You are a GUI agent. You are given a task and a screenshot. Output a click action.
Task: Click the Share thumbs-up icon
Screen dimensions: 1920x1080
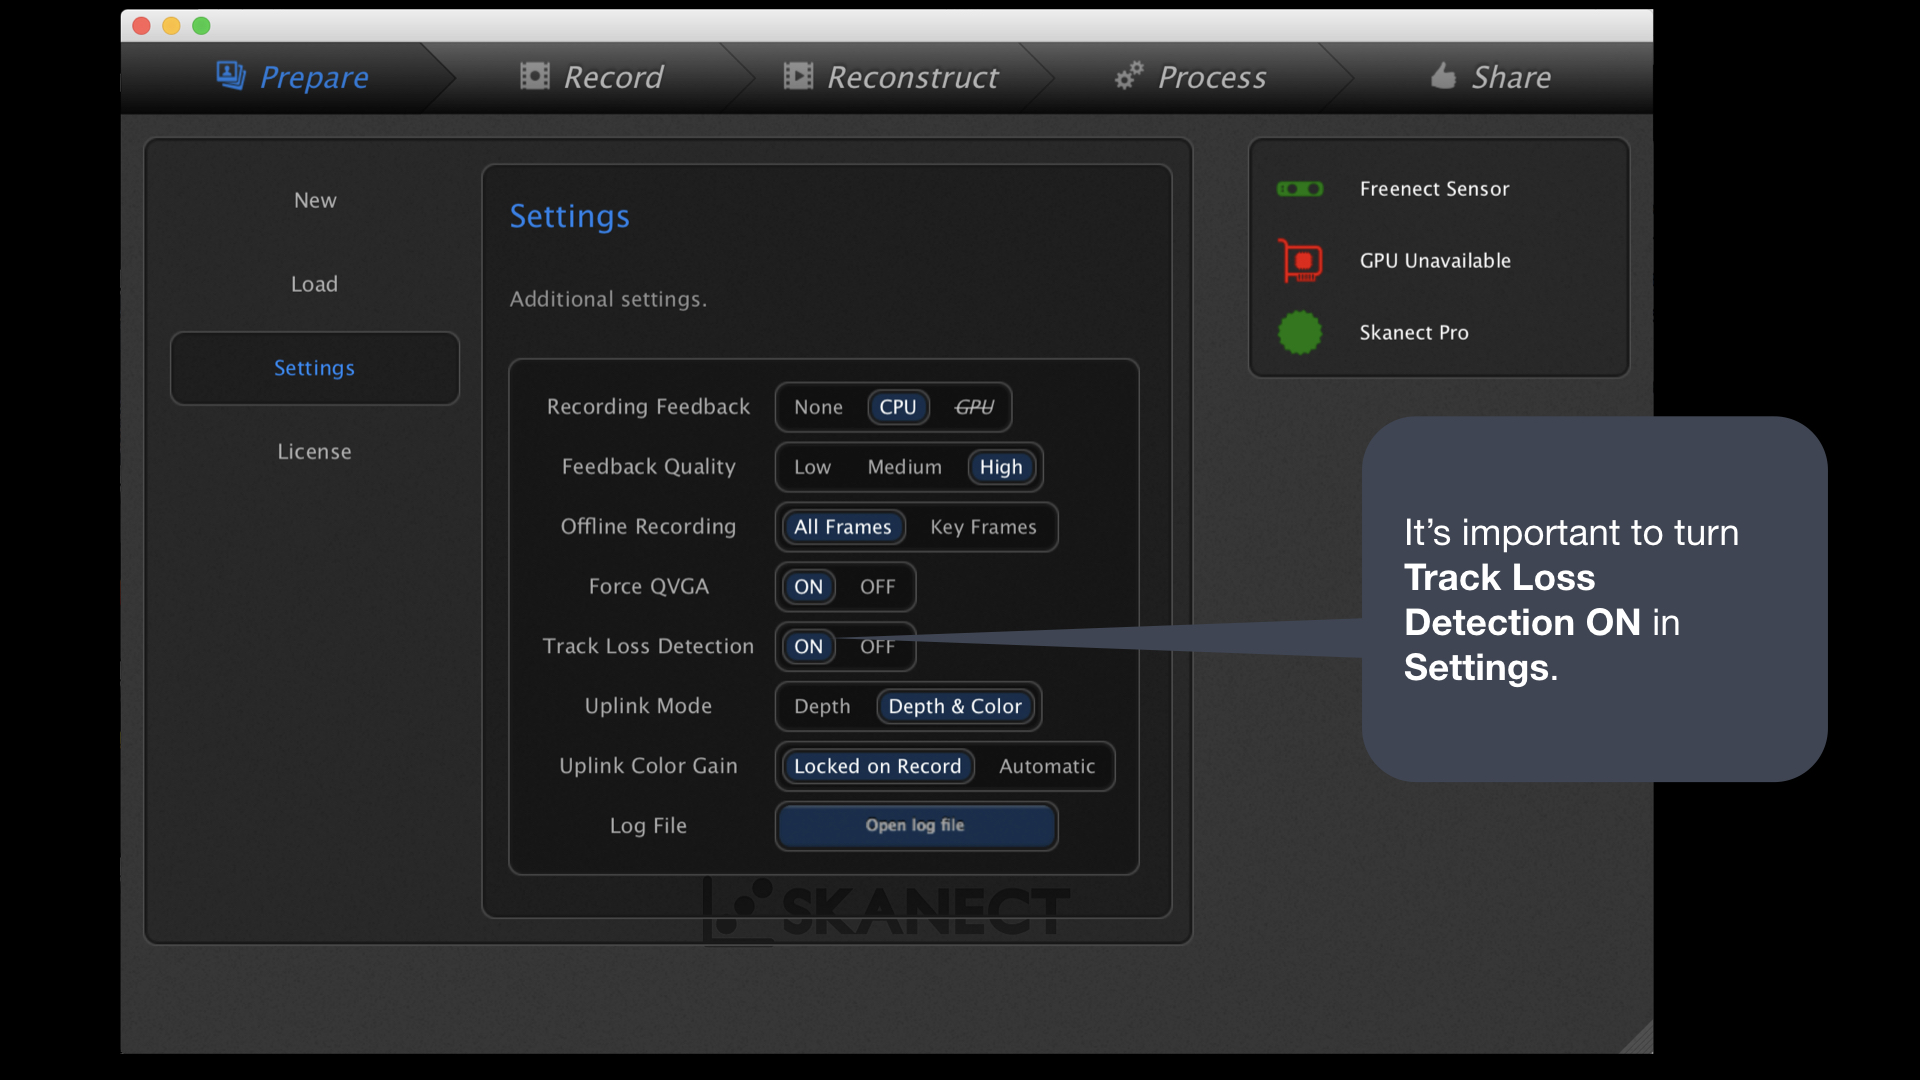(x=1443, y=76)
